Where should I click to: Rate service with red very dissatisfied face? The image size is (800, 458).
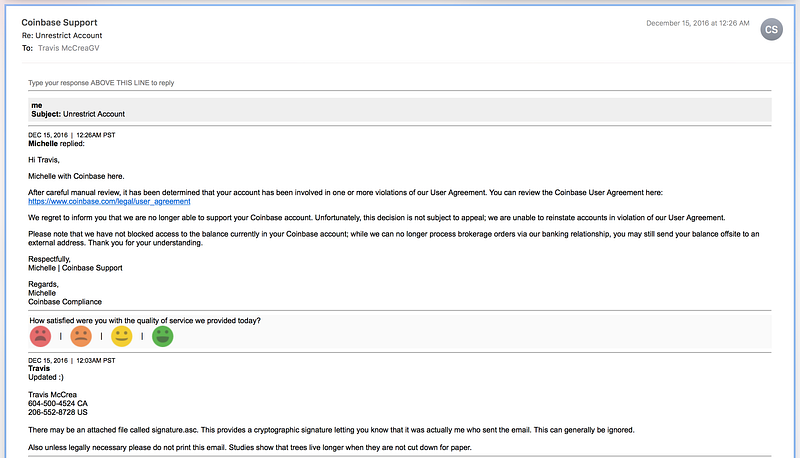[x=40, y=337]
